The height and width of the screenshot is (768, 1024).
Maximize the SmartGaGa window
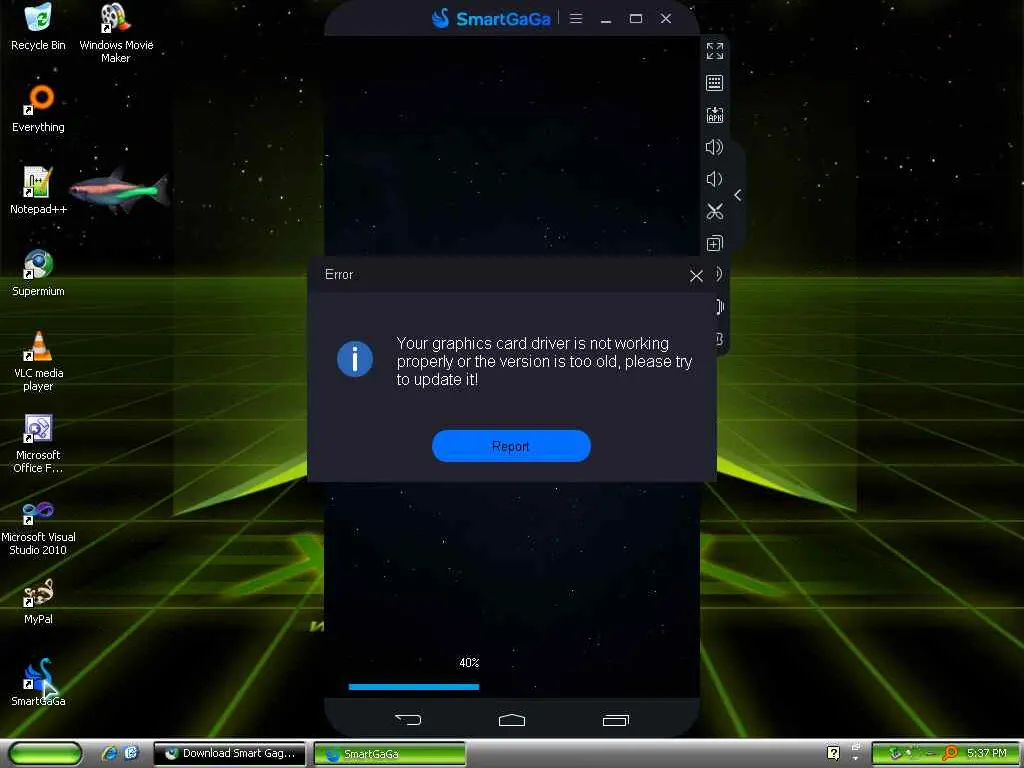[635, 18]
